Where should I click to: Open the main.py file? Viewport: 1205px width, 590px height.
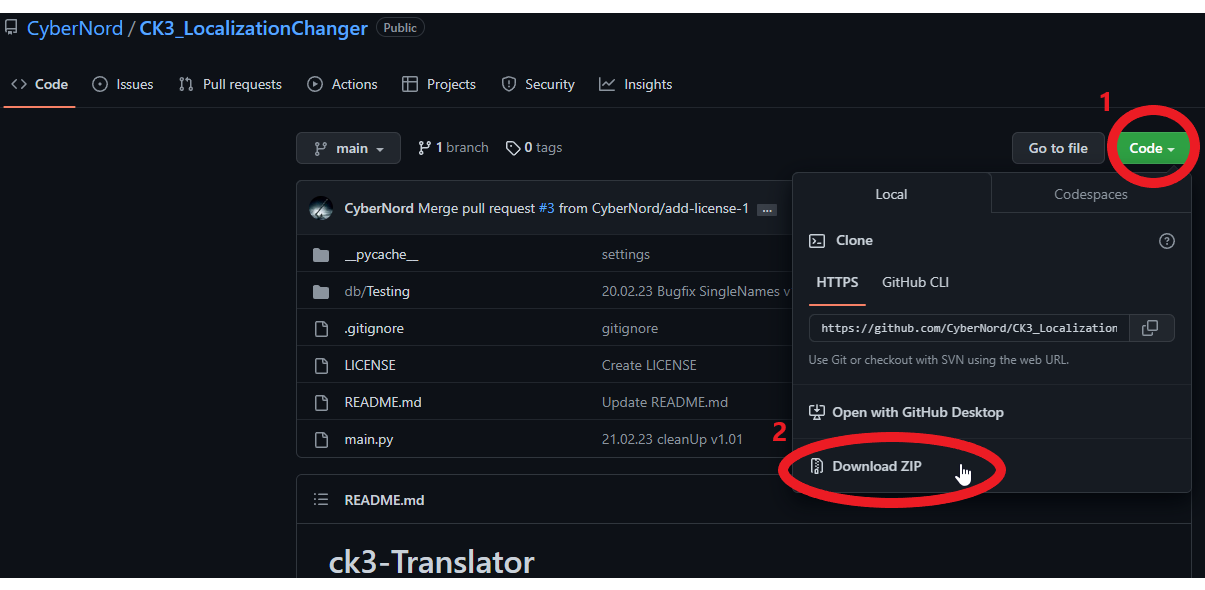(369, 438)
